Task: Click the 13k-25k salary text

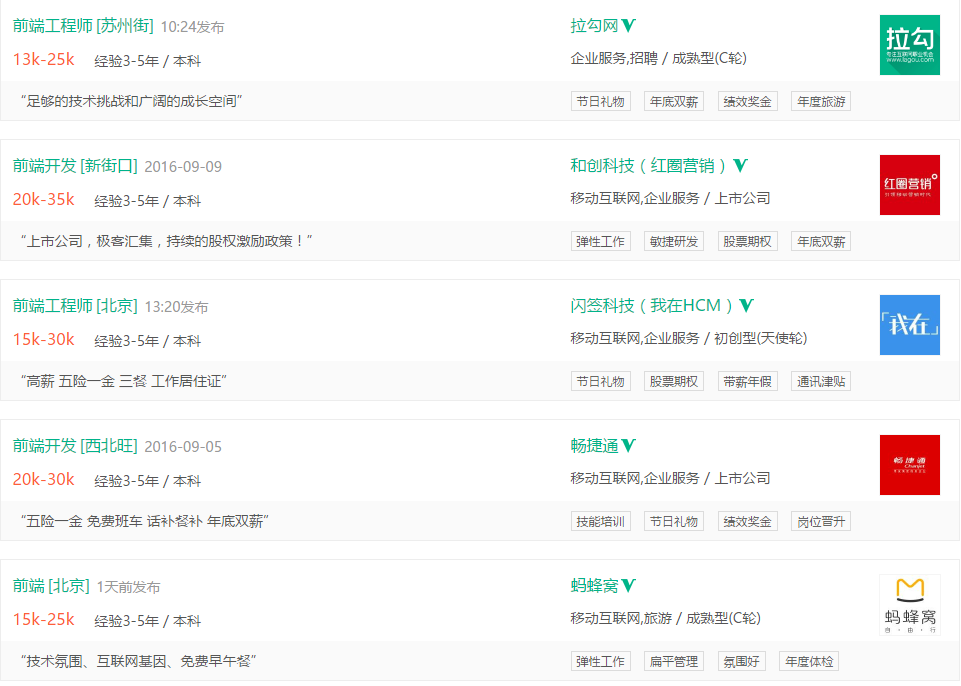Action: 44,59
